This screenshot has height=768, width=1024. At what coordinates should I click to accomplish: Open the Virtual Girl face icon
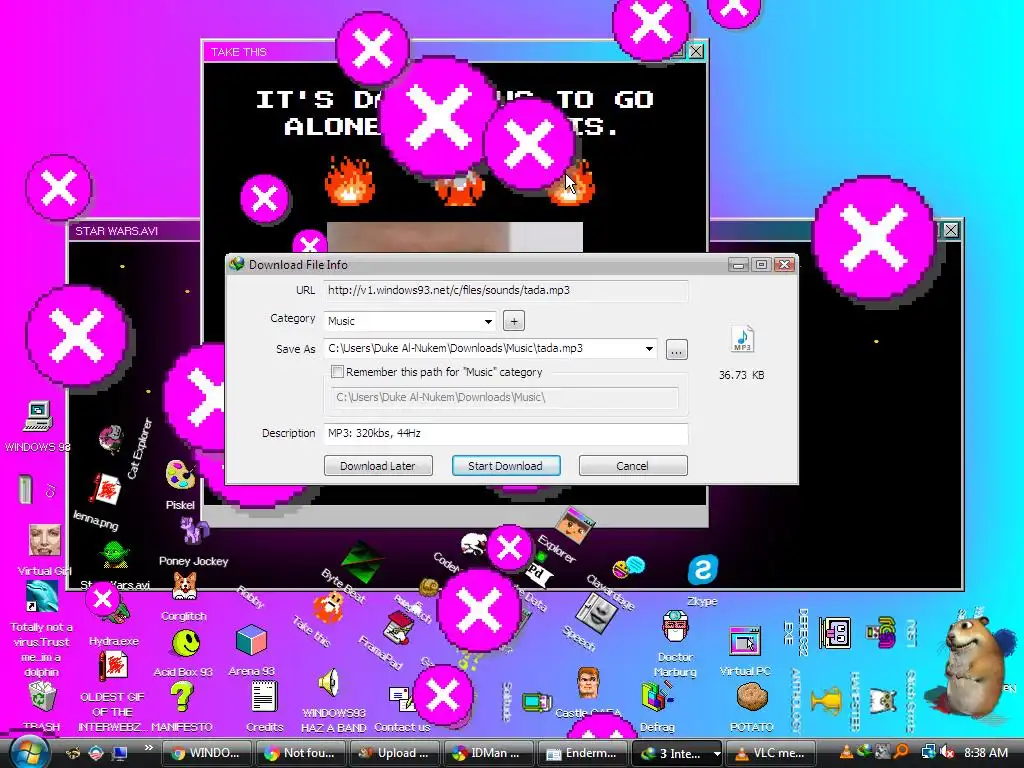[x=45, y=539]
